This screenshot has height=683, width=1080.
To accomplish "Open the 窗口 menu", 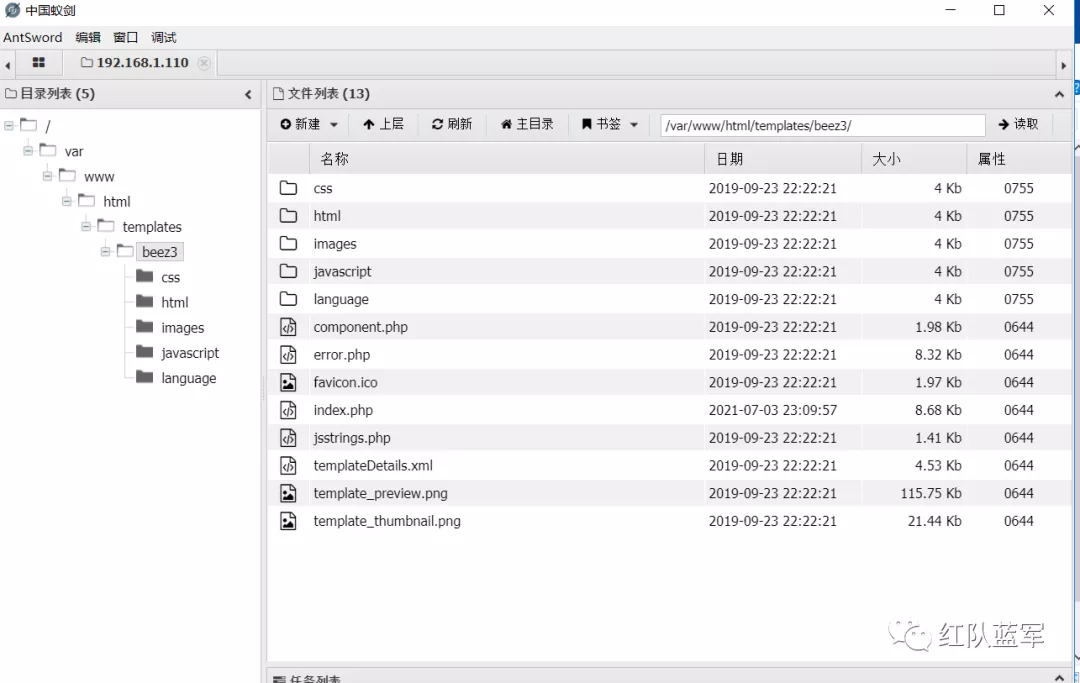I will pos(125,37).
